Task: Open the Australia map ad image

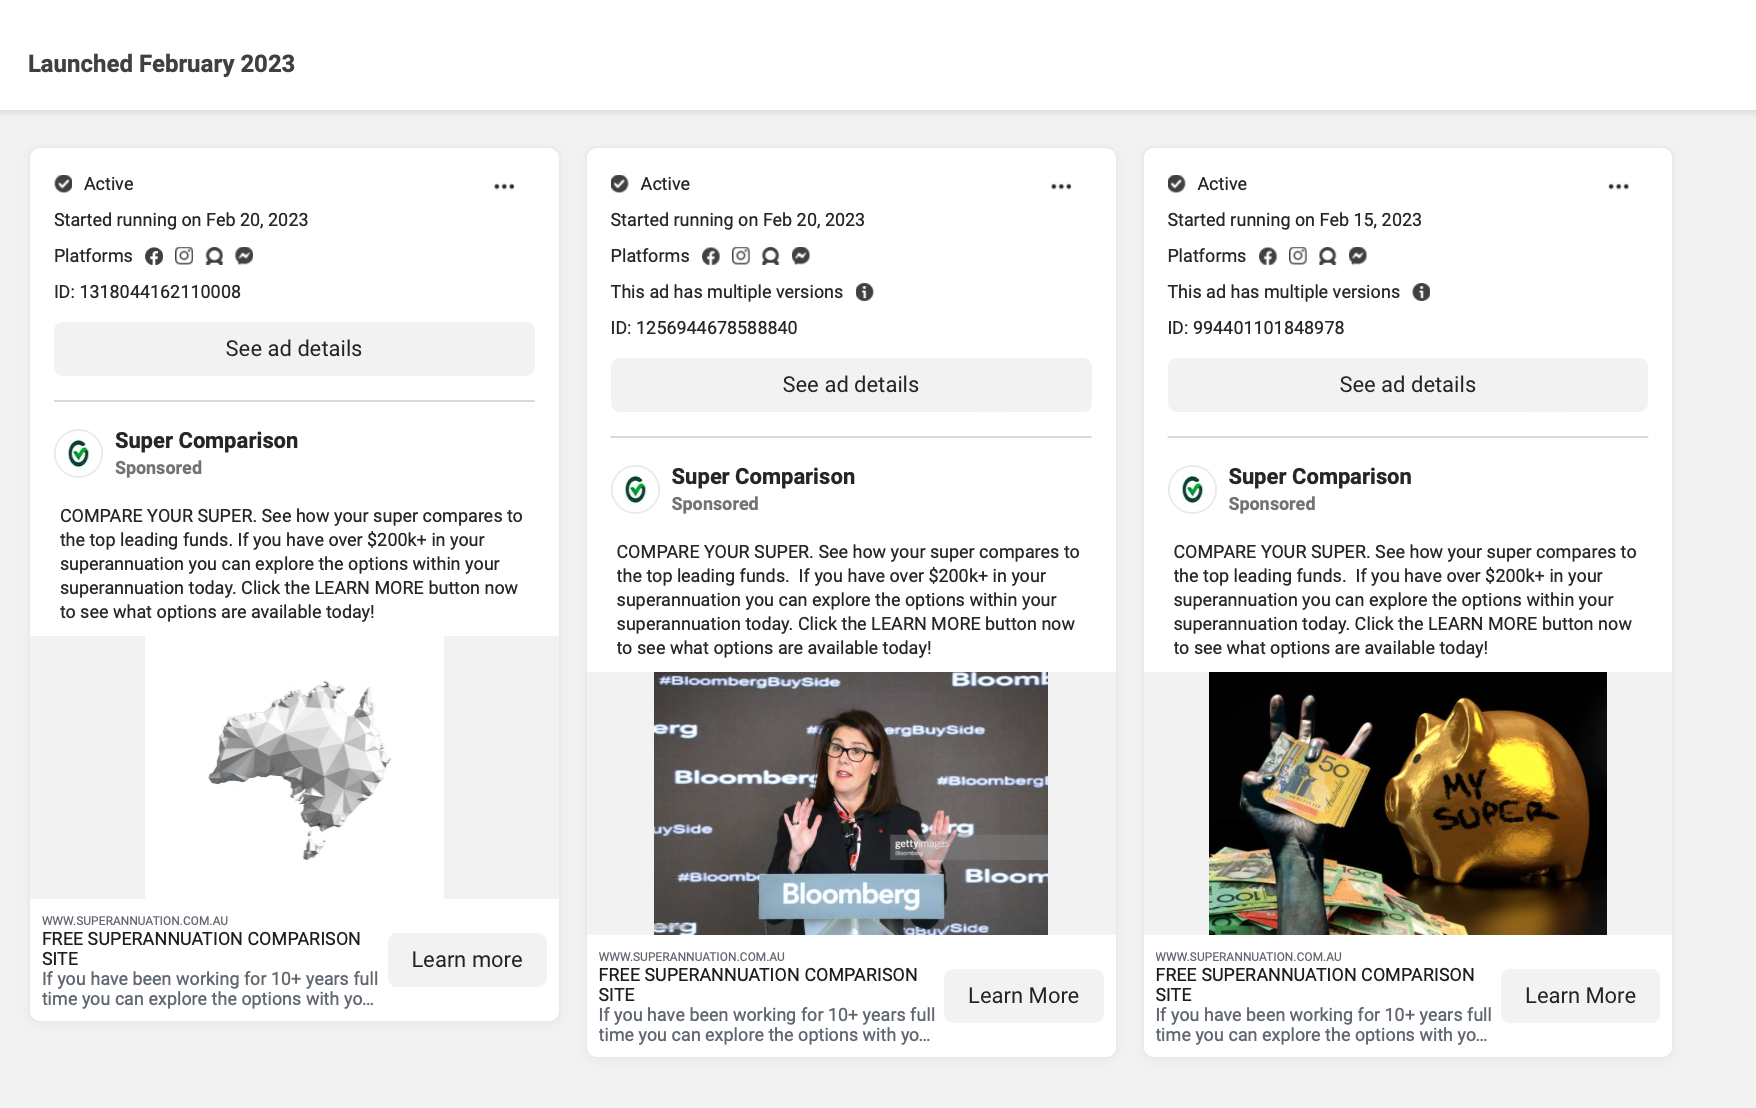Action: (x=294, y=767)
